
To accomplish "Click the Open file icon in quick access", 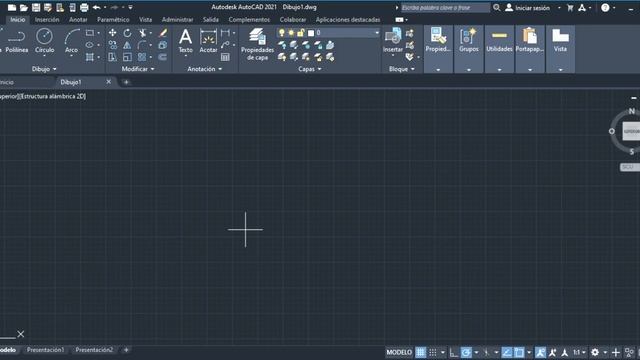I will (x=24, y=7).
